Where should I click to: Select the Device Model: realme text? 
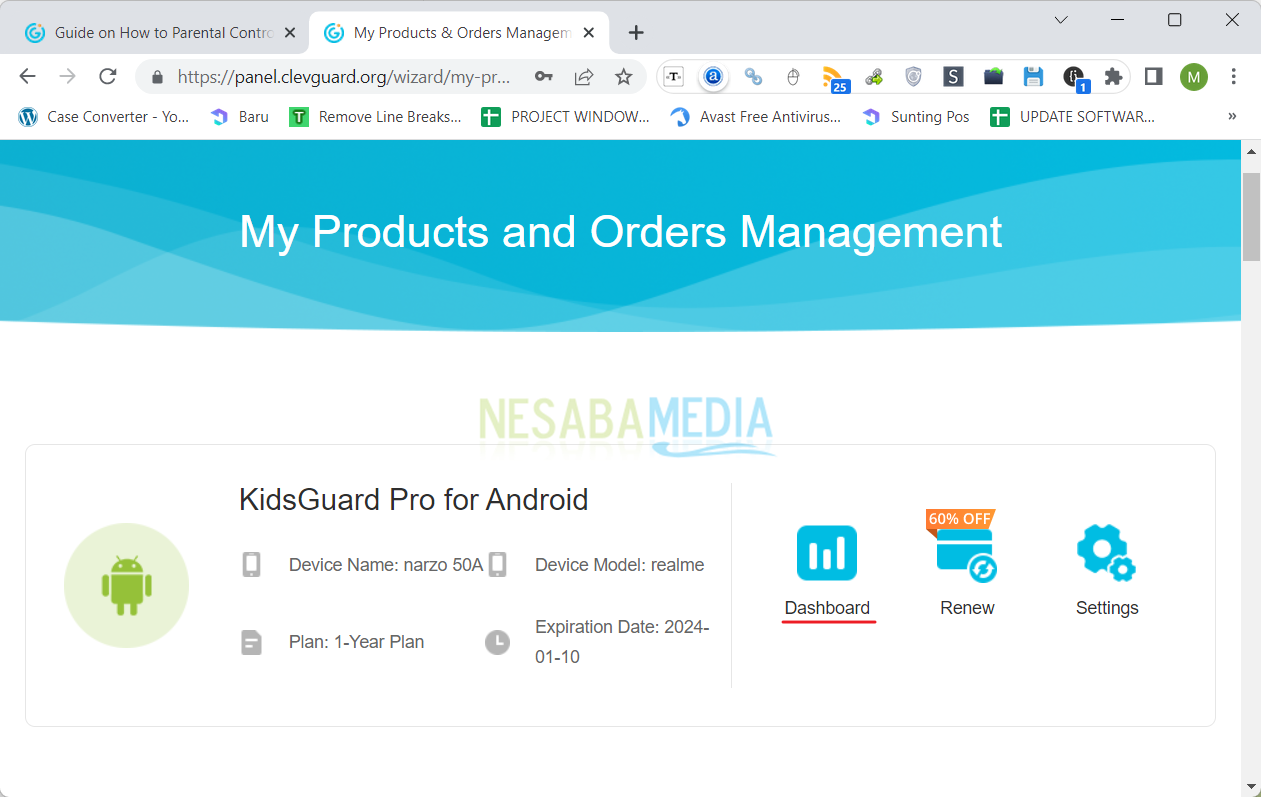[620, 565]
